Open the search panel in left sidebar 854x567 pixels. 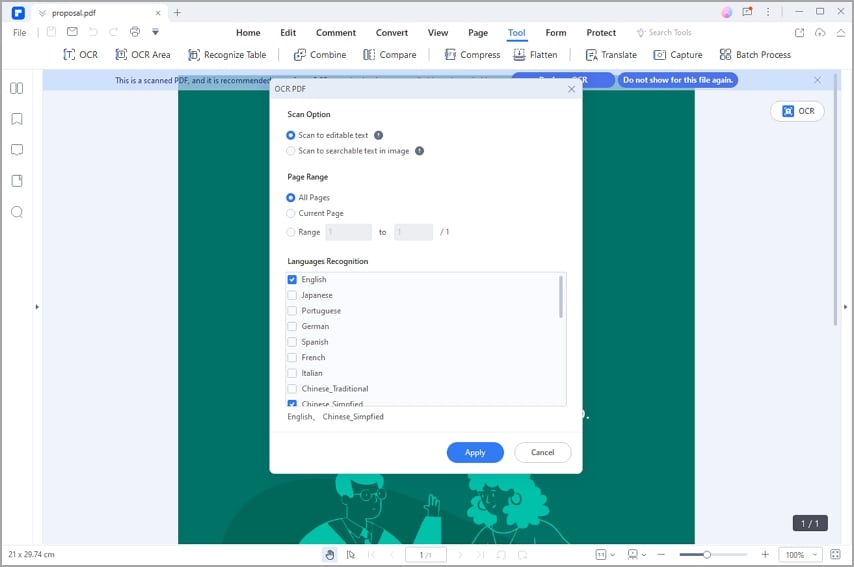[x=17, y=212]
